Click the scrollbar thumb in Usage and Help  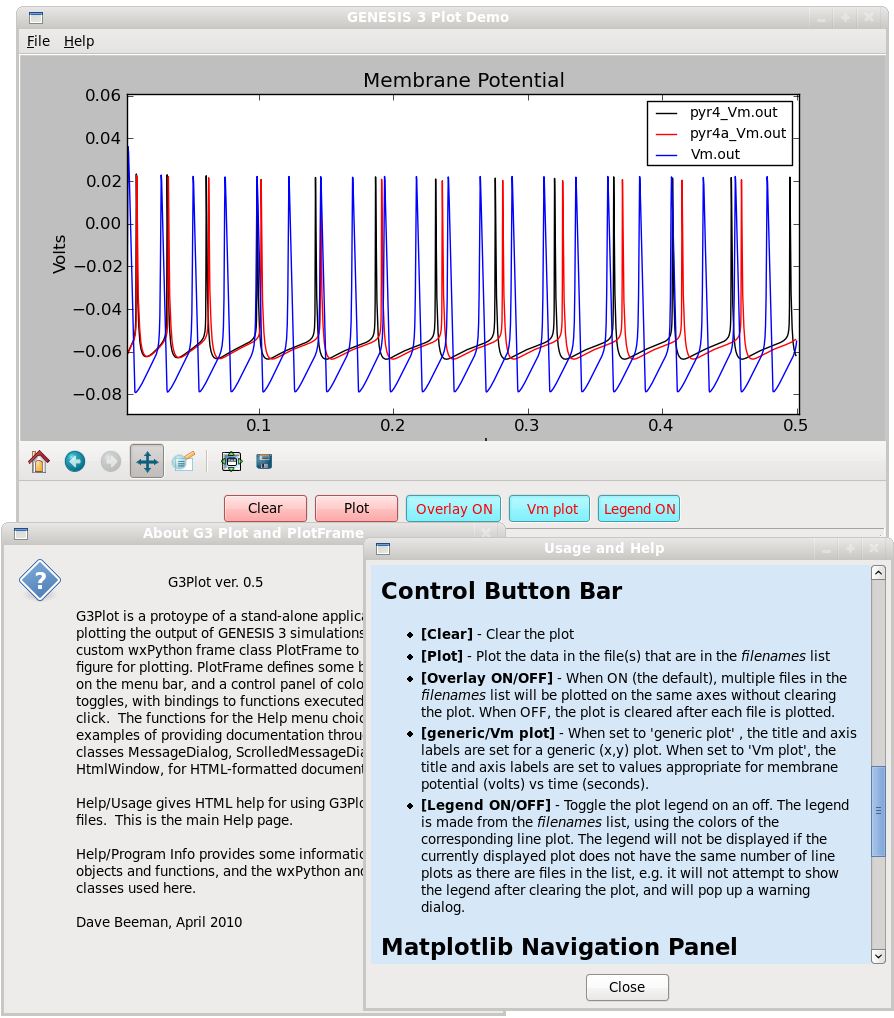tap(878, 811)
